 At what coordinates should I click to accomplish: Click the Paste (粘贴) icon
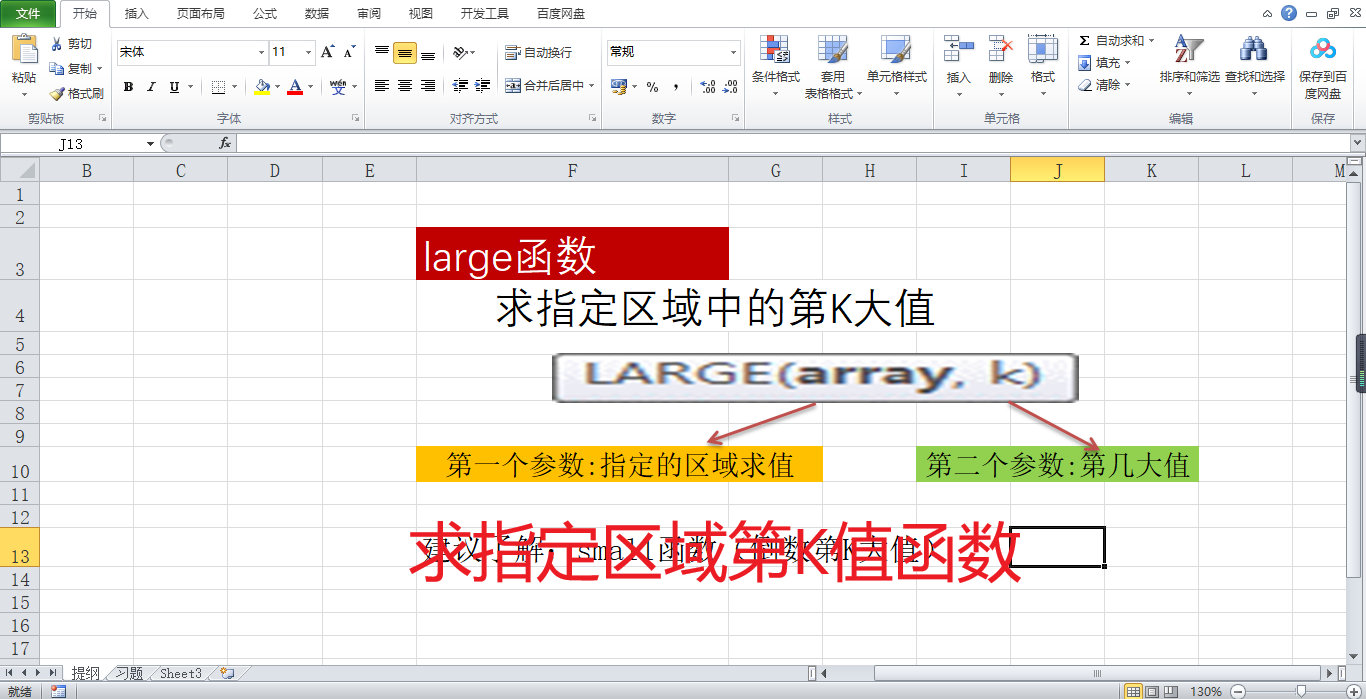[x=24, y=50]
